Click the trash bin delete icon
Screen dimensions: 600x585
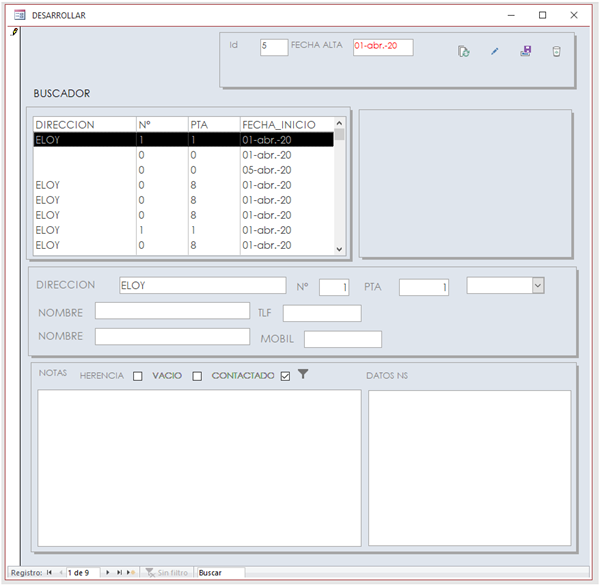click(556, 51)
